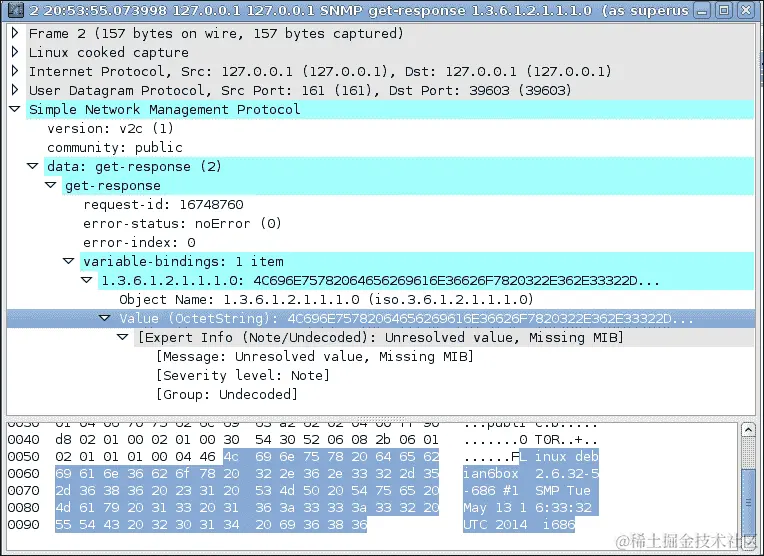The height and width of the screenshot is (556, 764).
Task: Click the window menu icon in title bar
Action: click(16, 10)
